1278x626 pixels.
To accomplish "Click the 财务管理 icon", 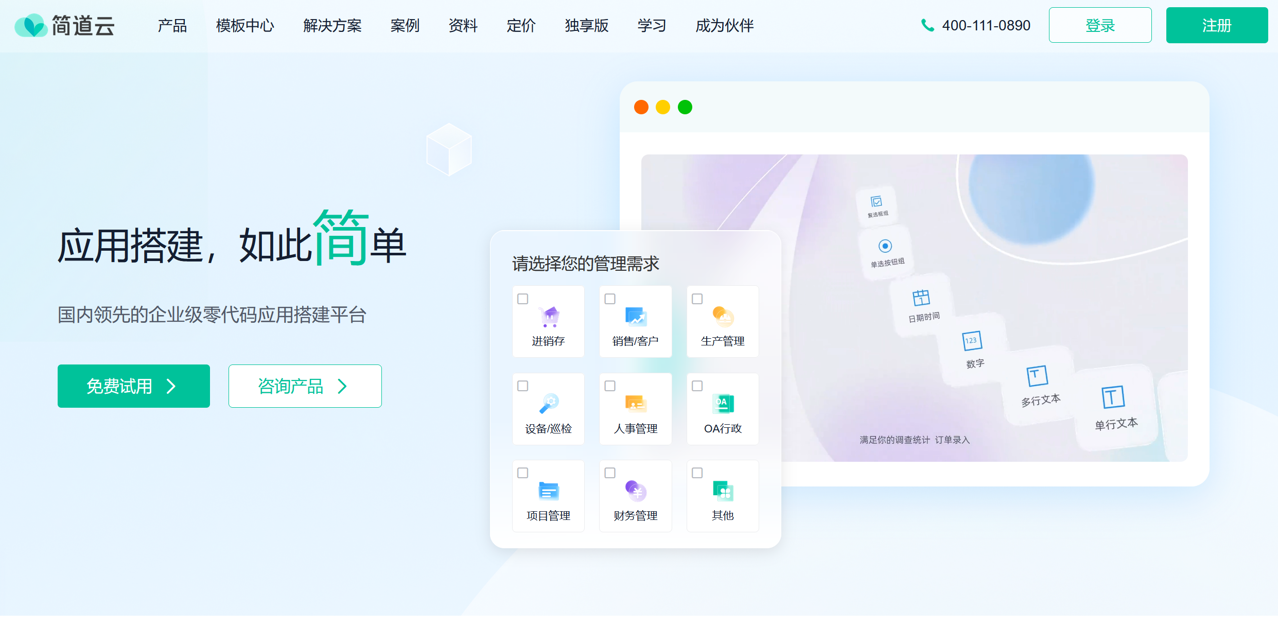I will [635, 491].
